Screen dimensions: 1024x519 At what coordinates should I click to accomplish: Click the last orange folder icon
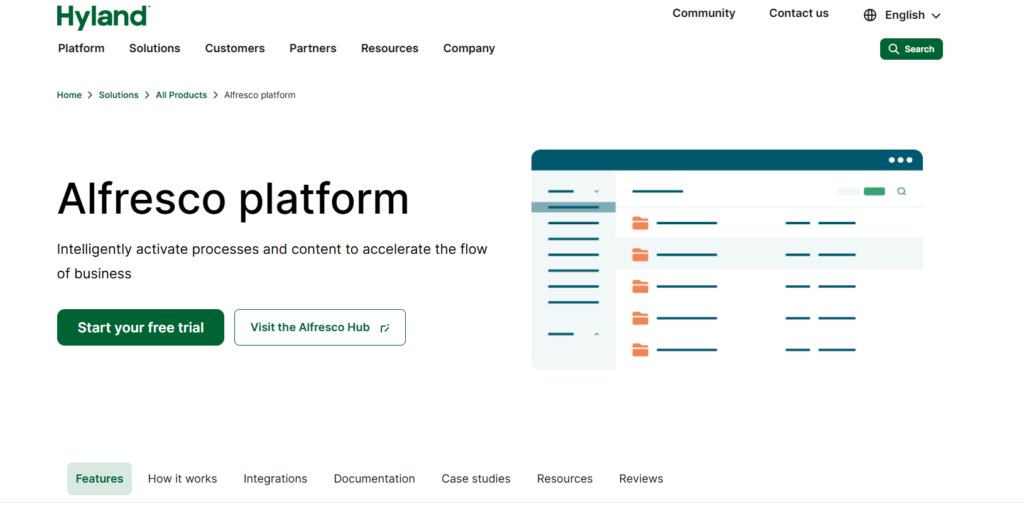point(640,350)
